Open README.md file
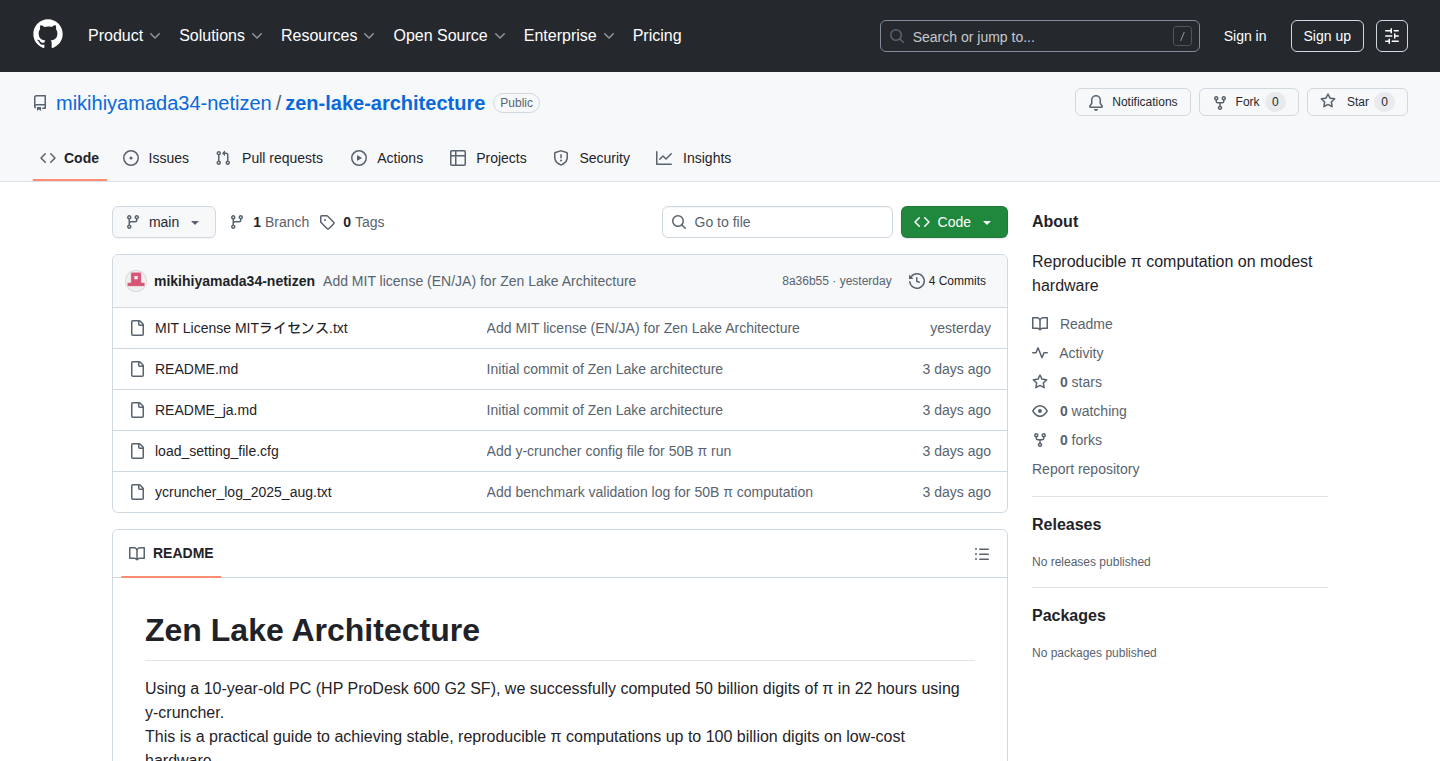The height and width of the screenshot is (761, 1440). (x=196, y=369)
